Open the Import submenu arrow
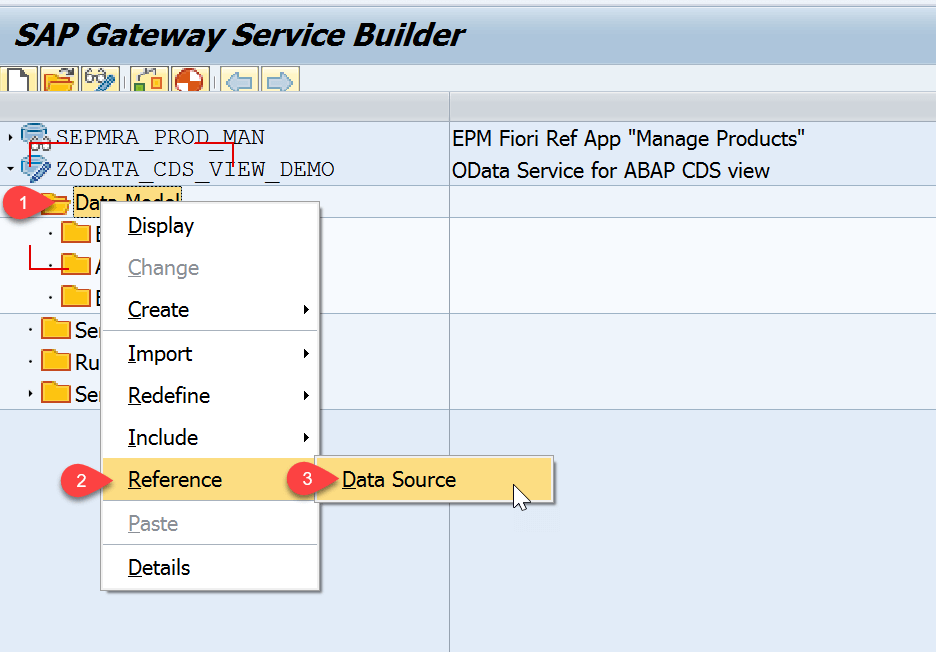 306,353
